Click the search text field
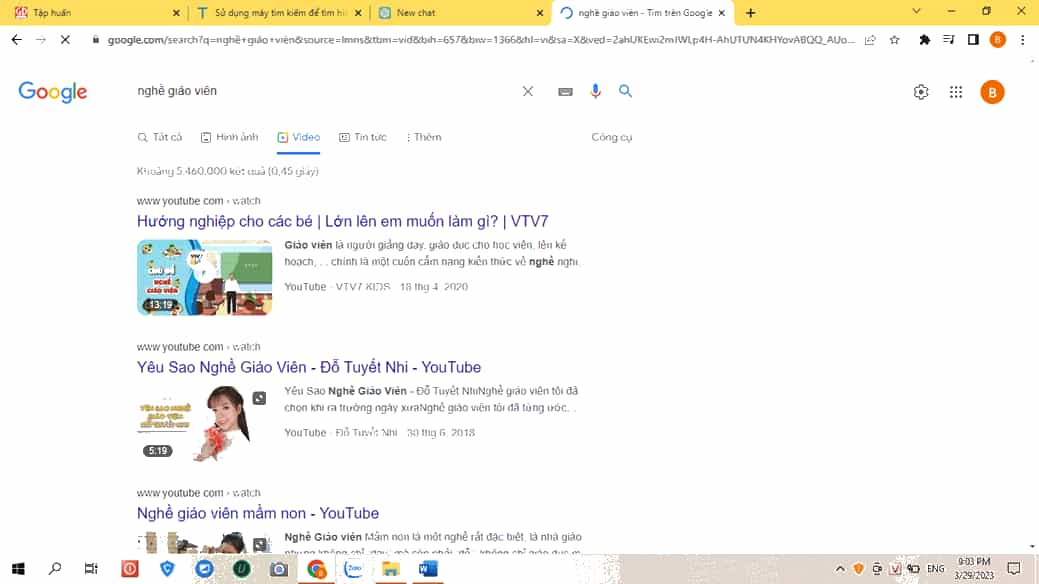1039x584 pixels. [325, 91]
